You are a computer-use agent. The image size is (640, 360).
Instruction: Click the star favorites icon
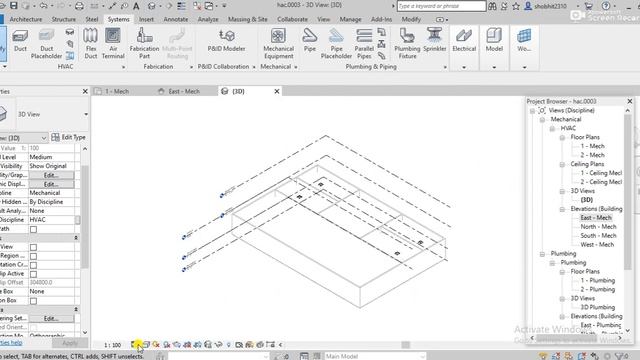pos(516,6)
